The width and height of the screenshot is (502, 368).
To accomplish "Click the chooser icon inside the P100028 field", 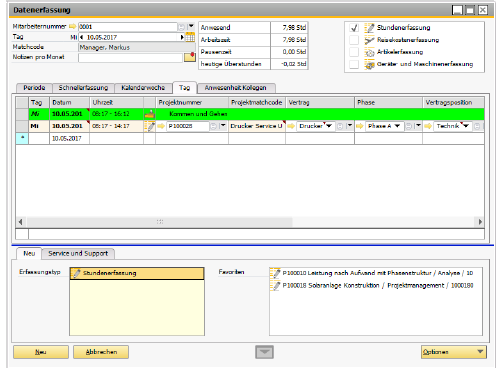I will point(213,126).
